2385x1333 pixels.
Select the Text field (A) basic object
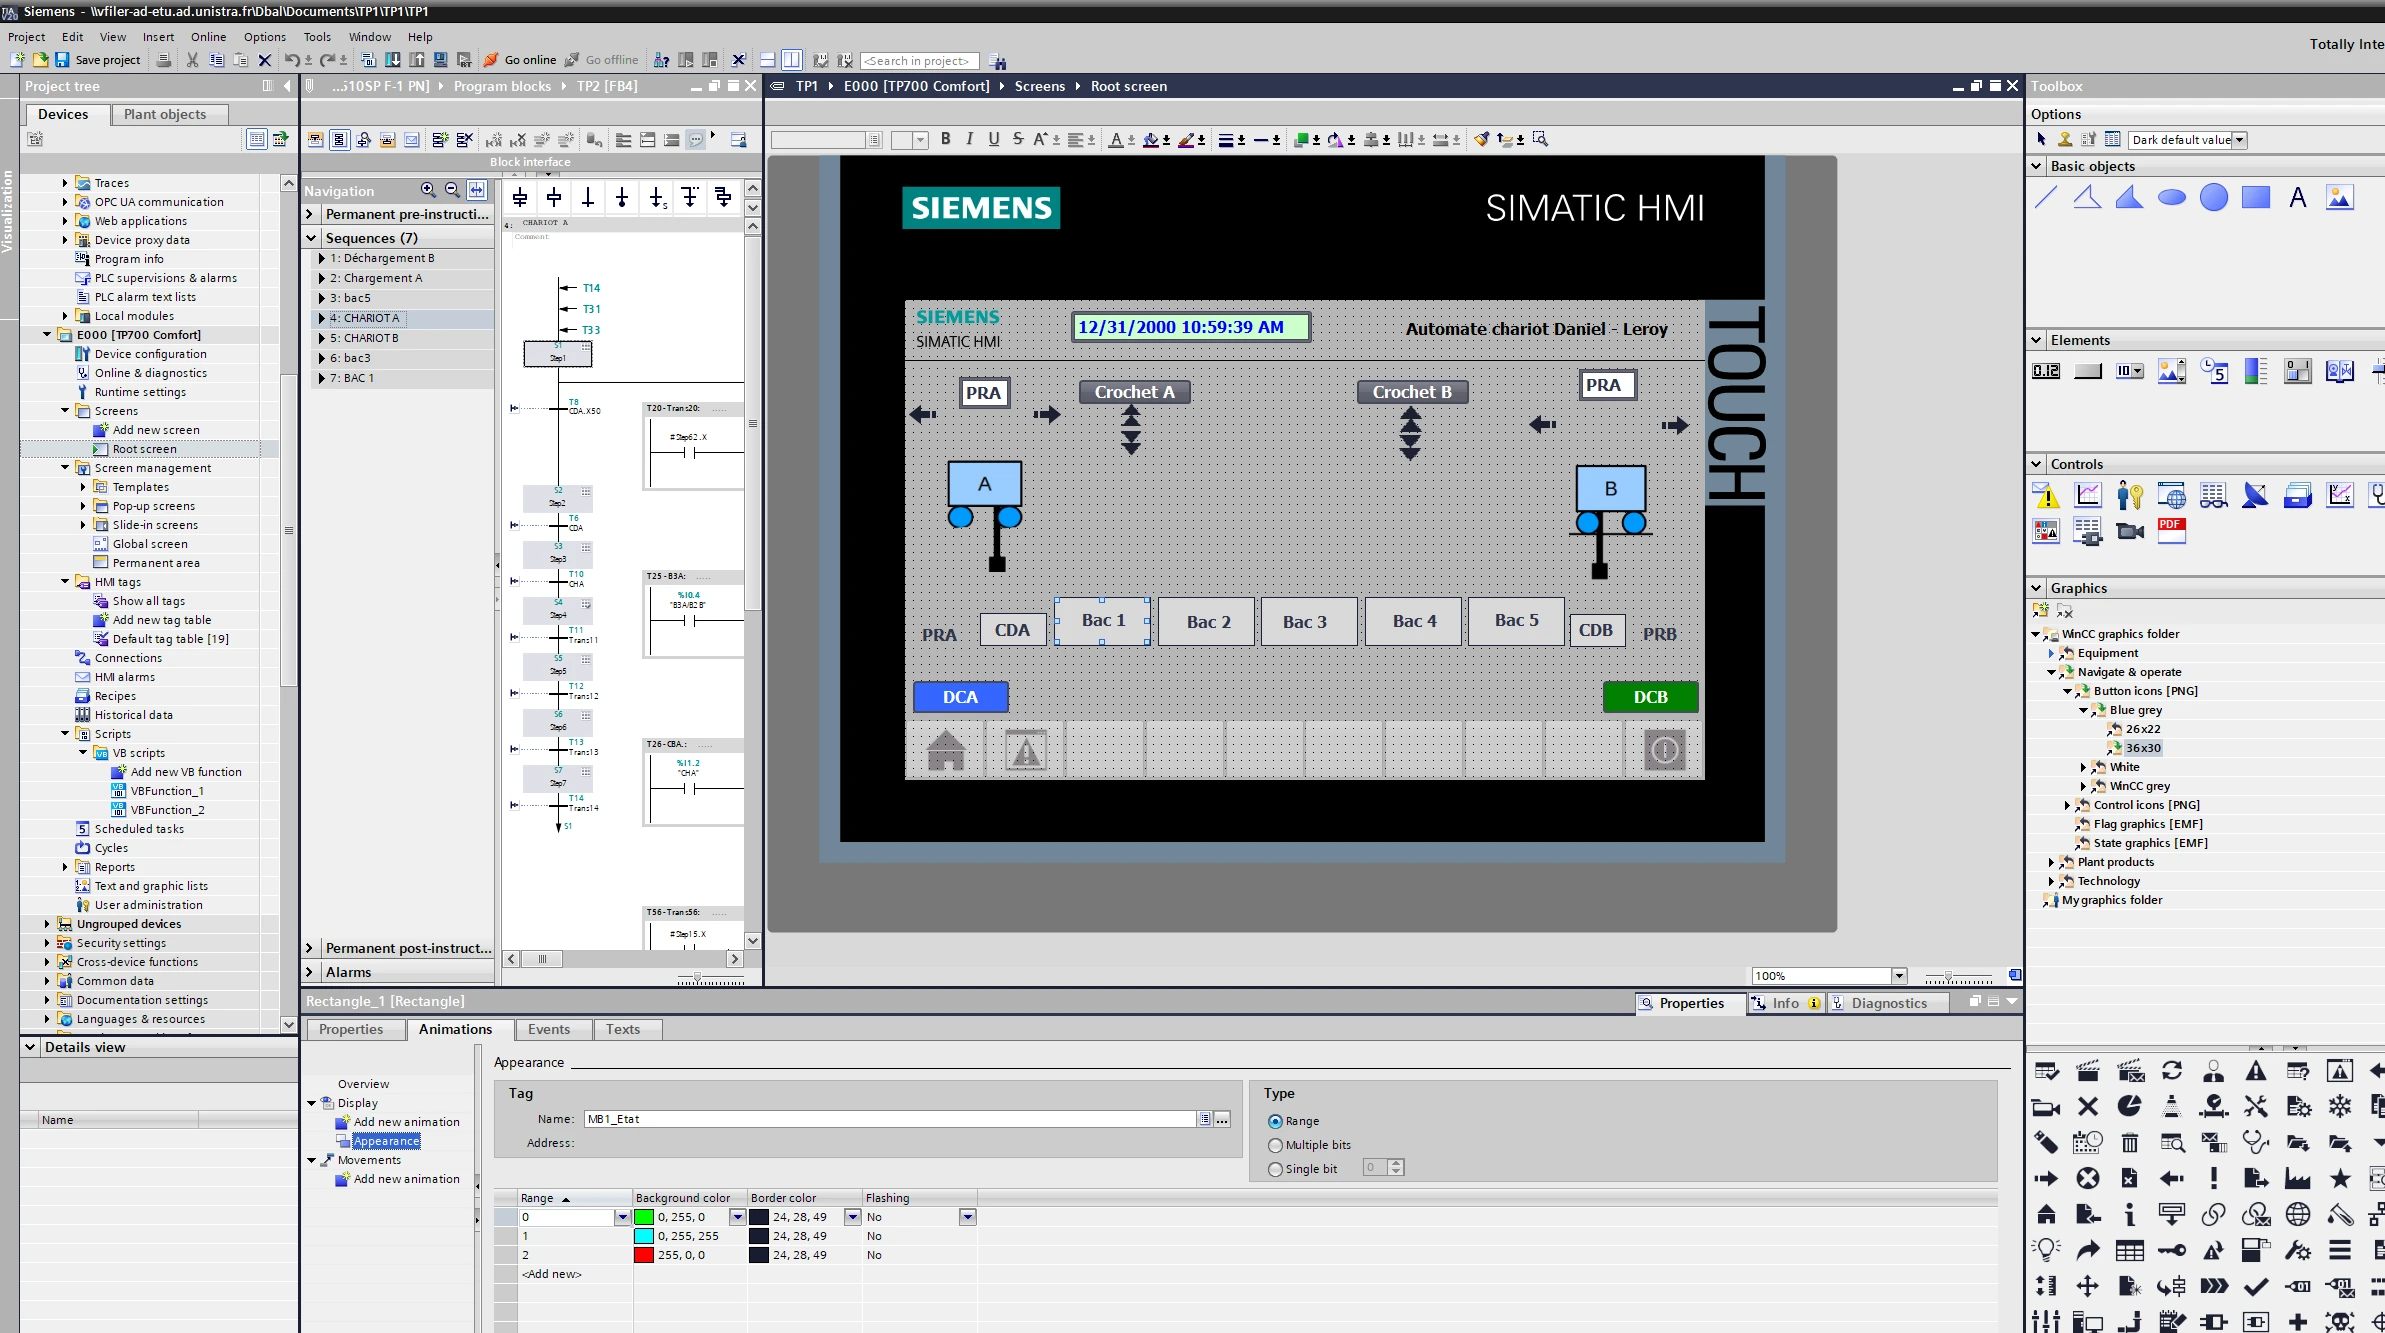pyautogui.click(x=2298, y=197)
